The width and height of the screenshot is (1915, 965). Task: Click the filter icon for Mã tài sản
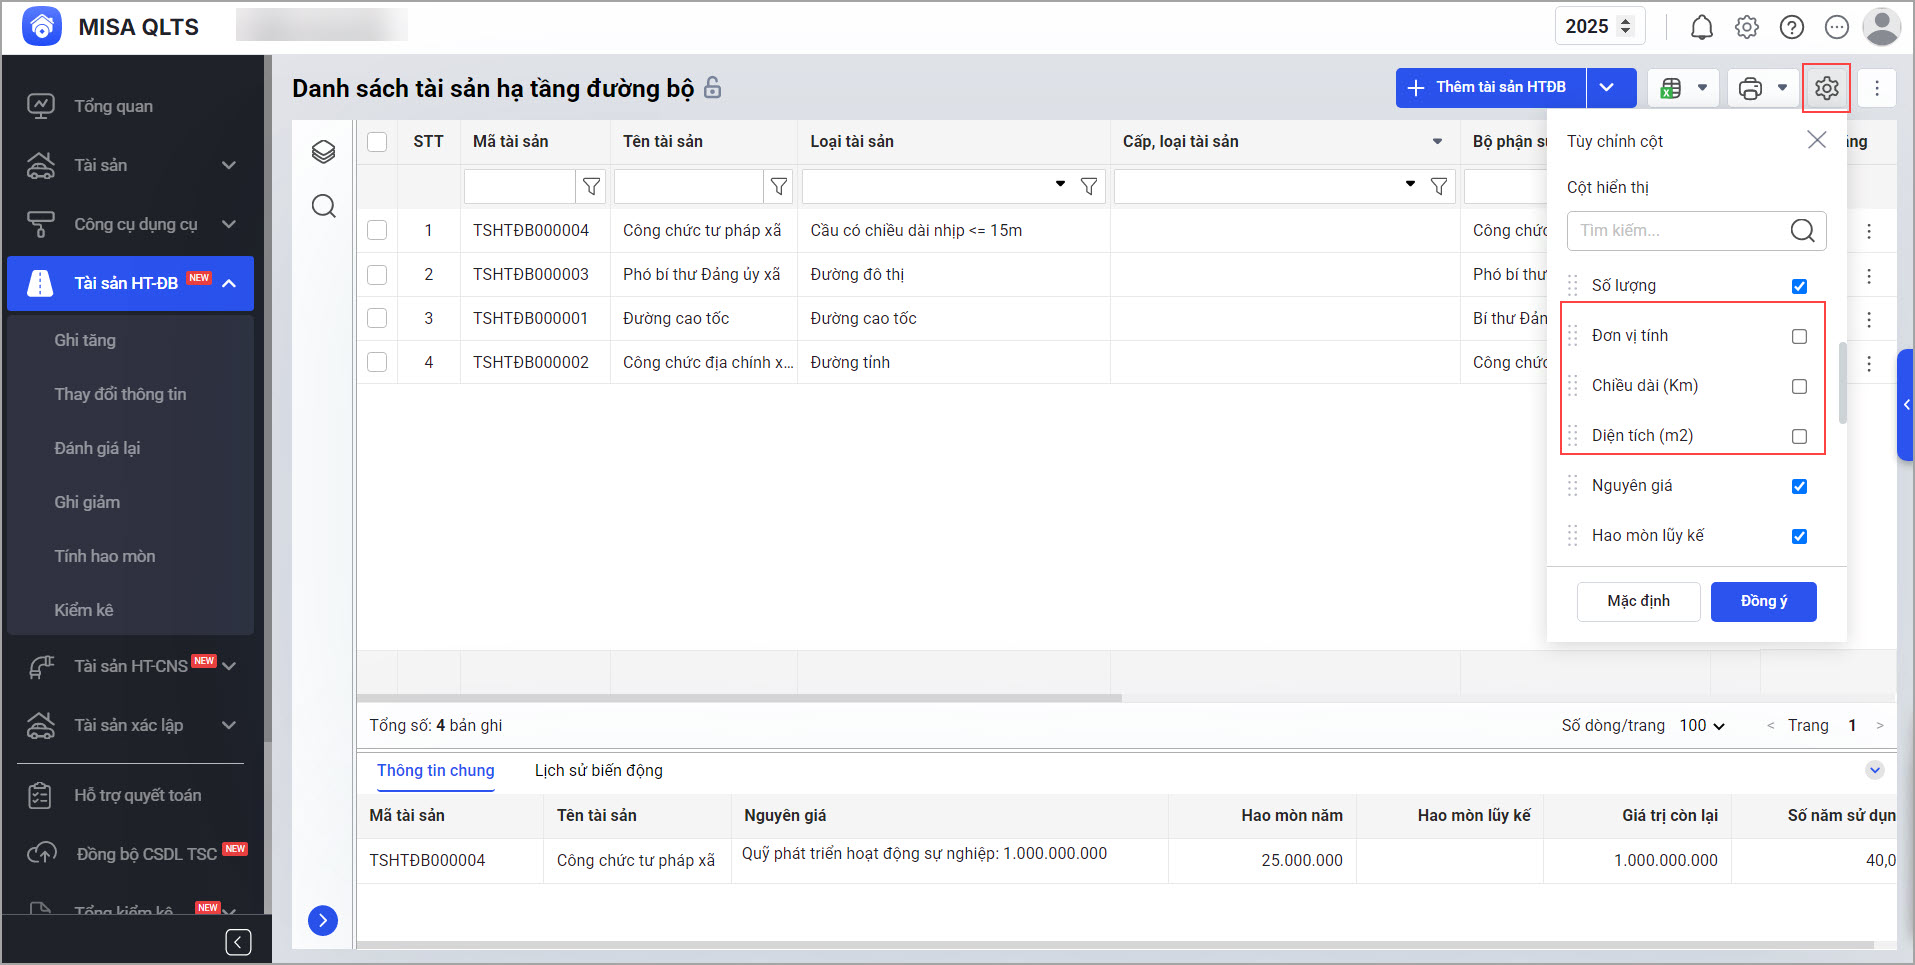pos(591,186)
